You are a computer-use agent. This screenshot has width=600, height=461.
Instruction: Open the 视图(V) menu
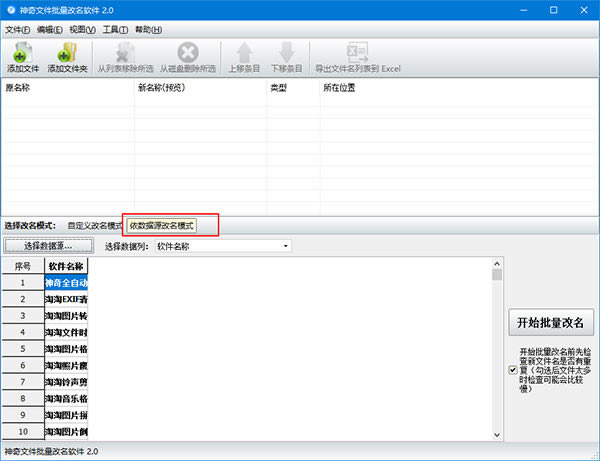(x=83, y=29)
